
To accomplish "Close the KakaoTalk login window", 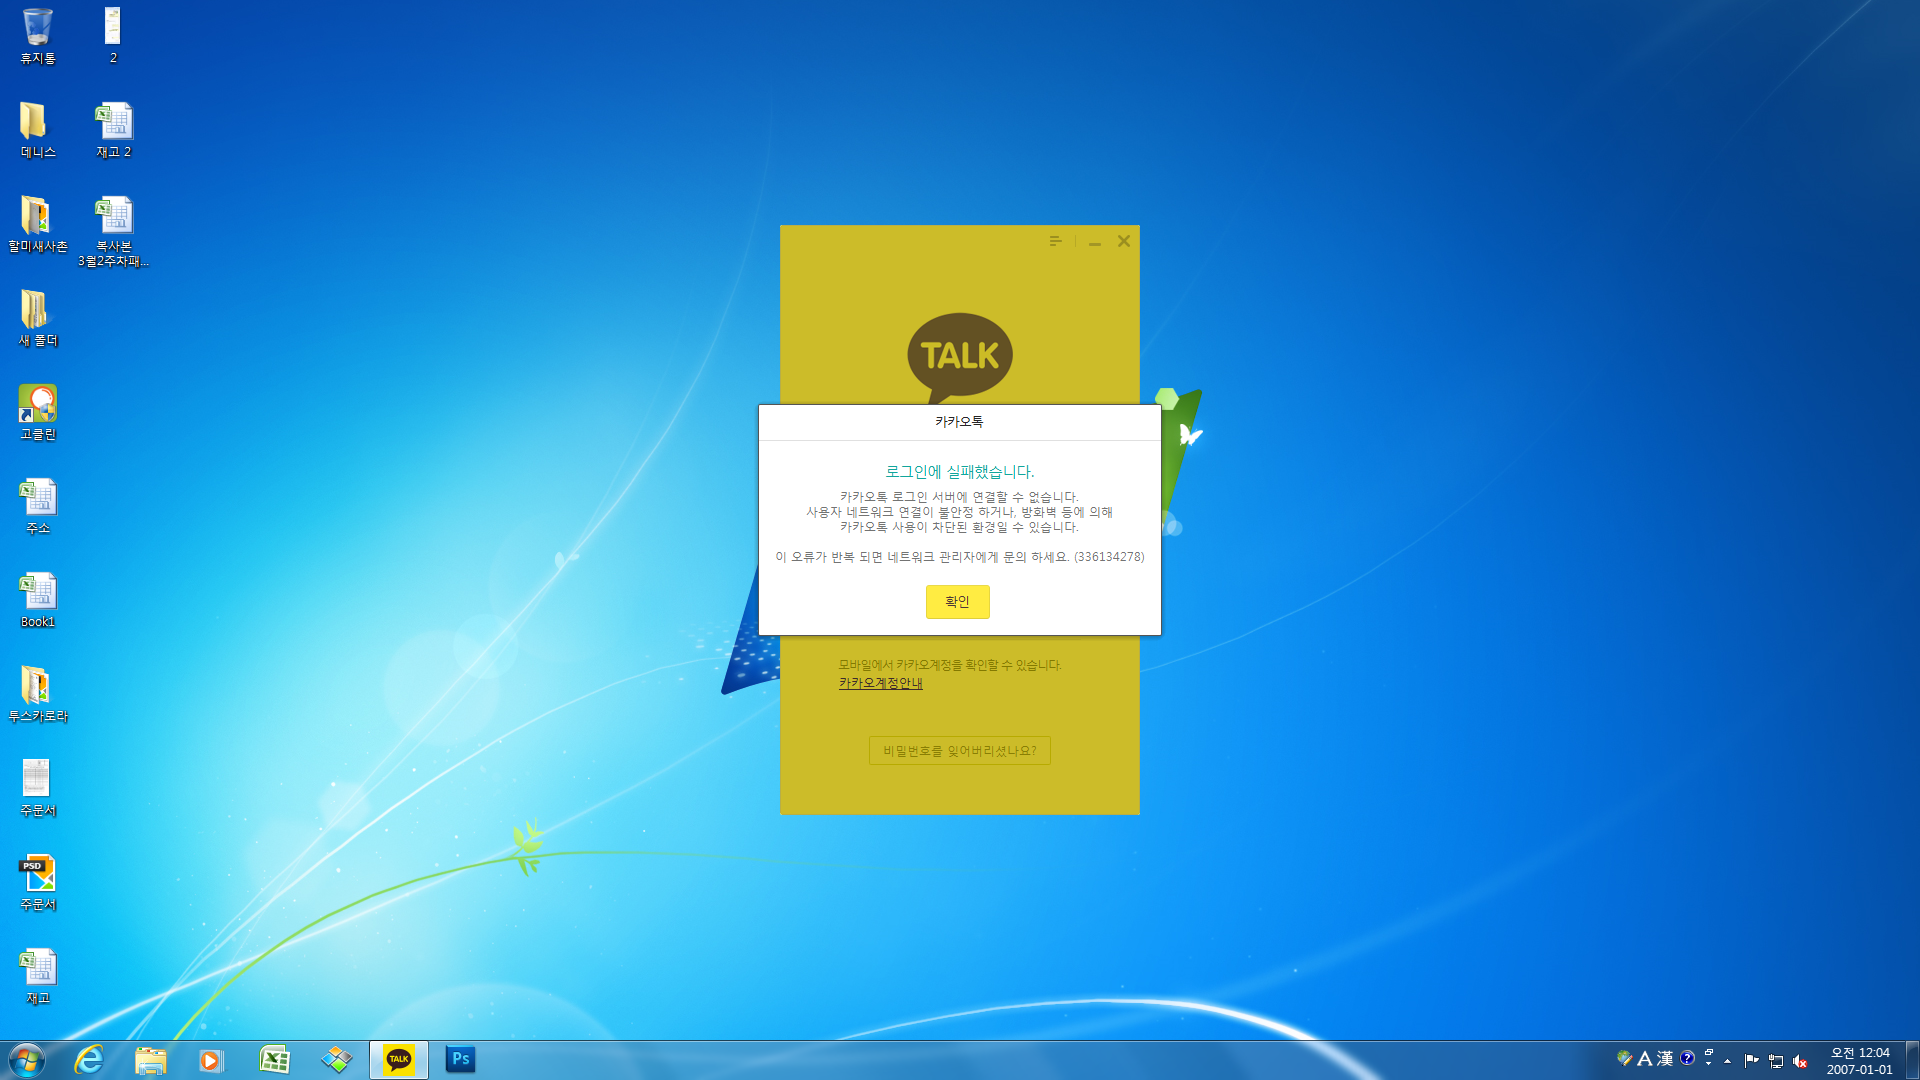I will click(1124, 241).
